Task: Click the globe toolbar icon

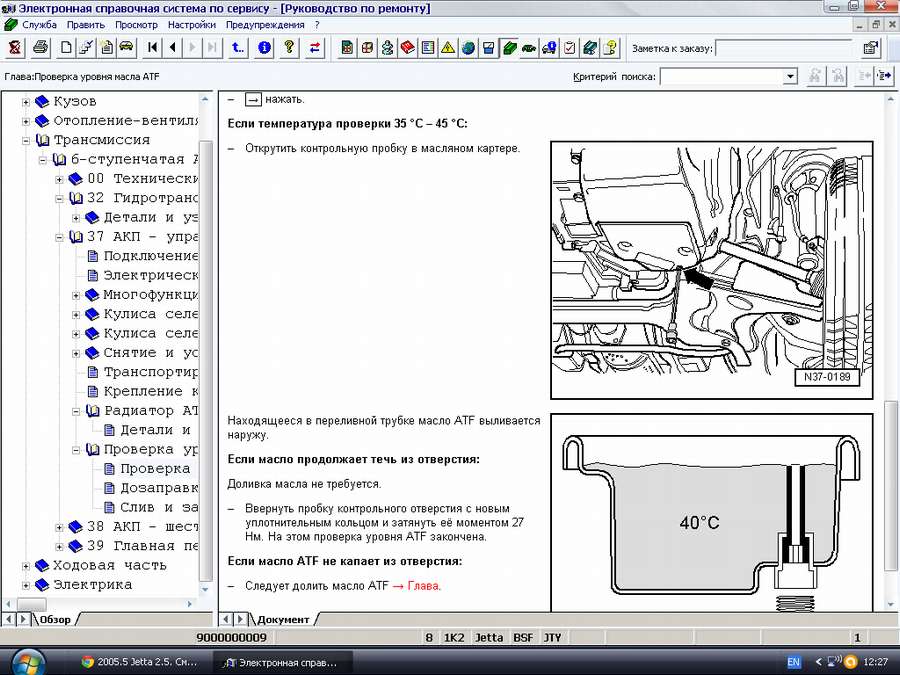Action: [468, 48]
